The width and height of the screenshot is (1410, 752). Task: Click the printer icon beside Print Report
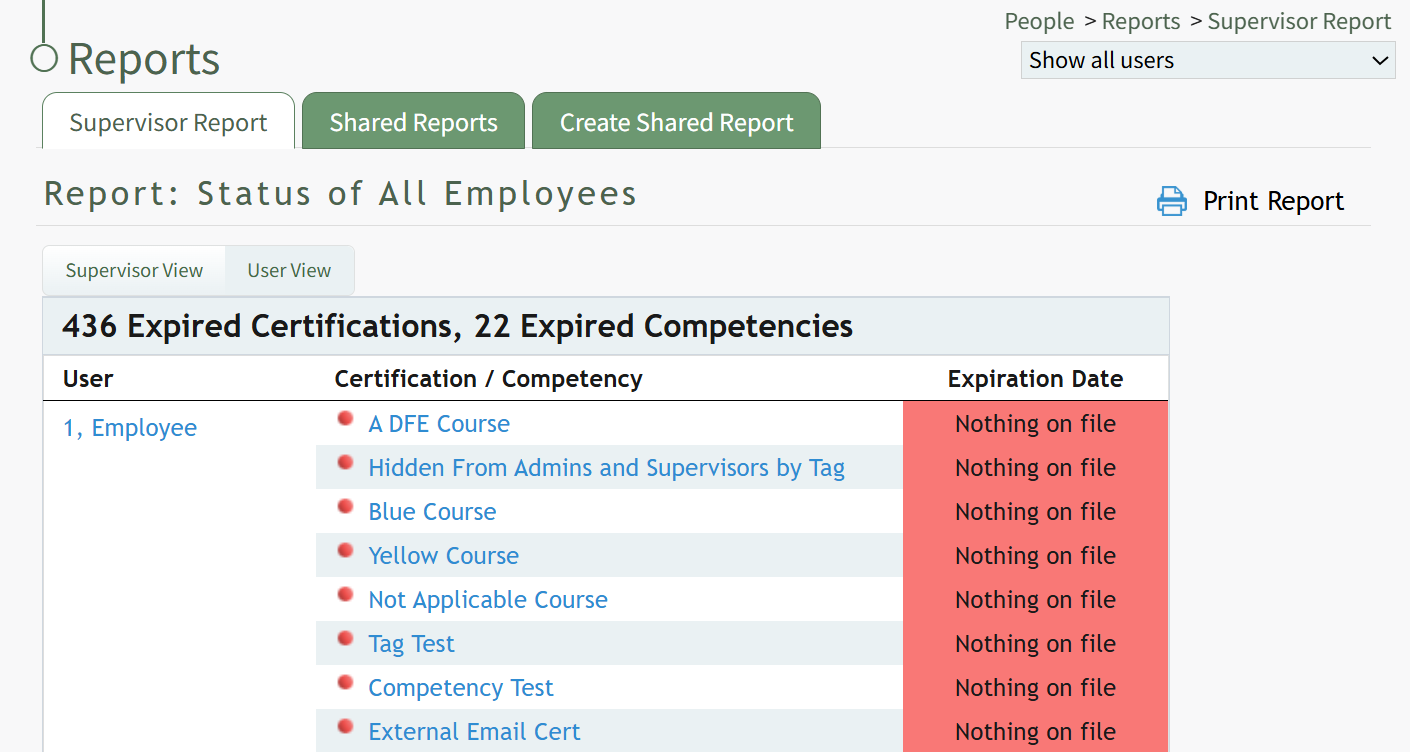point(1171,201)
